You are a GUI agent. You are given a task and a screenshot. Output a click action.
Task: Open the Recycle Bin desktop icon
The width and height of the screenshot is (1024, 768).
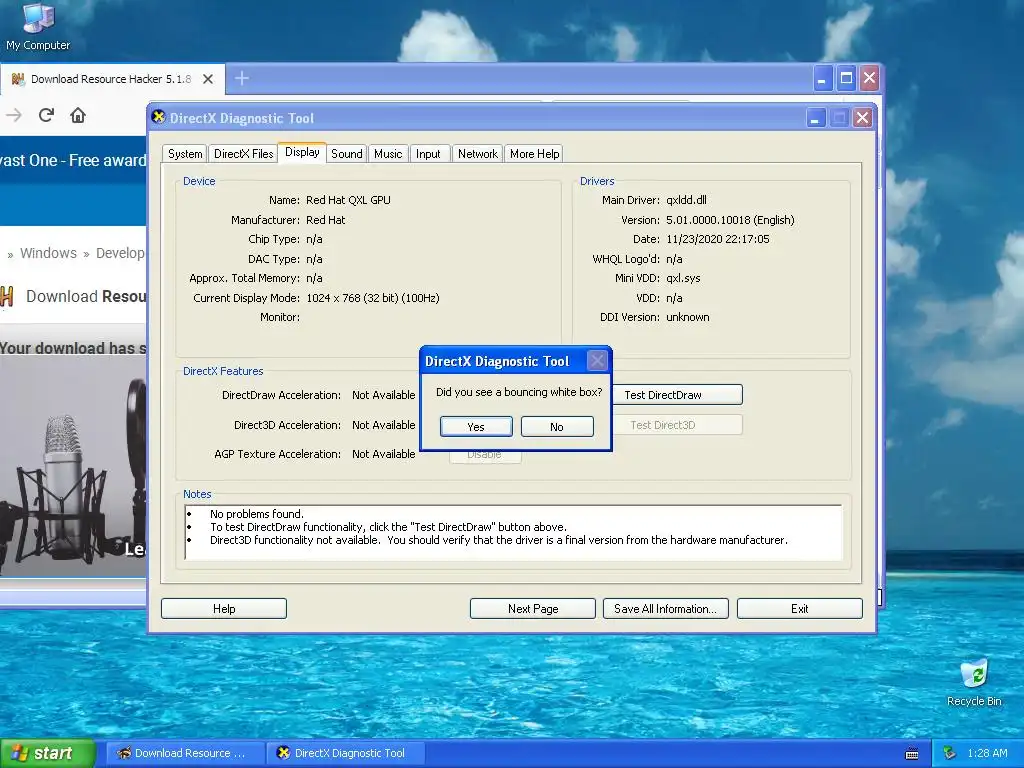click(974, 683)
